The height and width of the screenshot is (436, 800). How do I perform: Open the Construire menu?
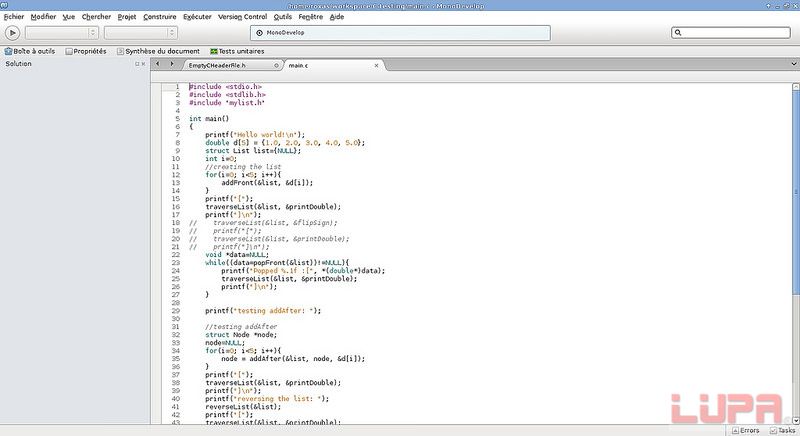[160, 17]
